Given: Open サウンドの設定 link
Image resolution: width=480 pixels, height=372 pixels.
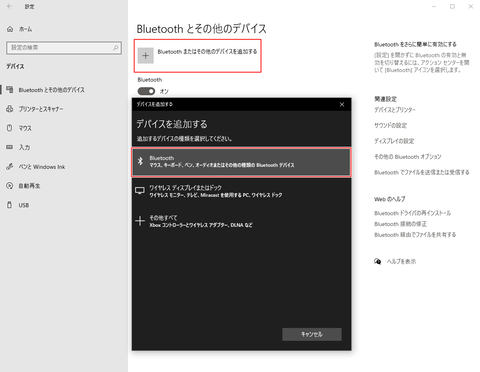Looking at the screenshot, I should [390, 126].
